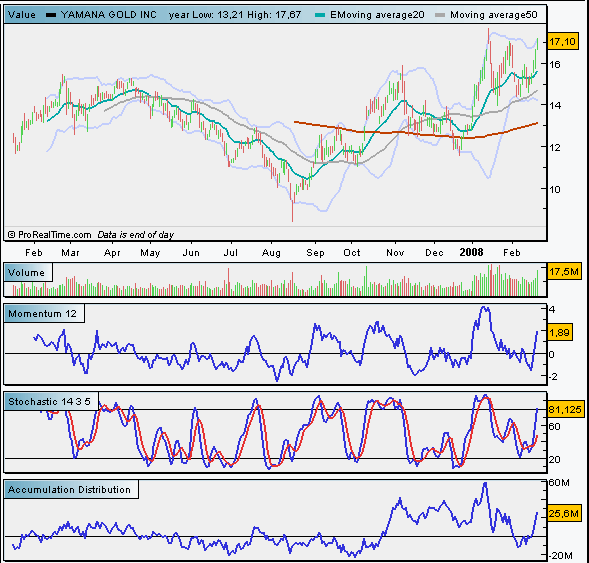589x563 pixels.
Task: Click the 20 stochastic axis label
Action: coord(554,460)
